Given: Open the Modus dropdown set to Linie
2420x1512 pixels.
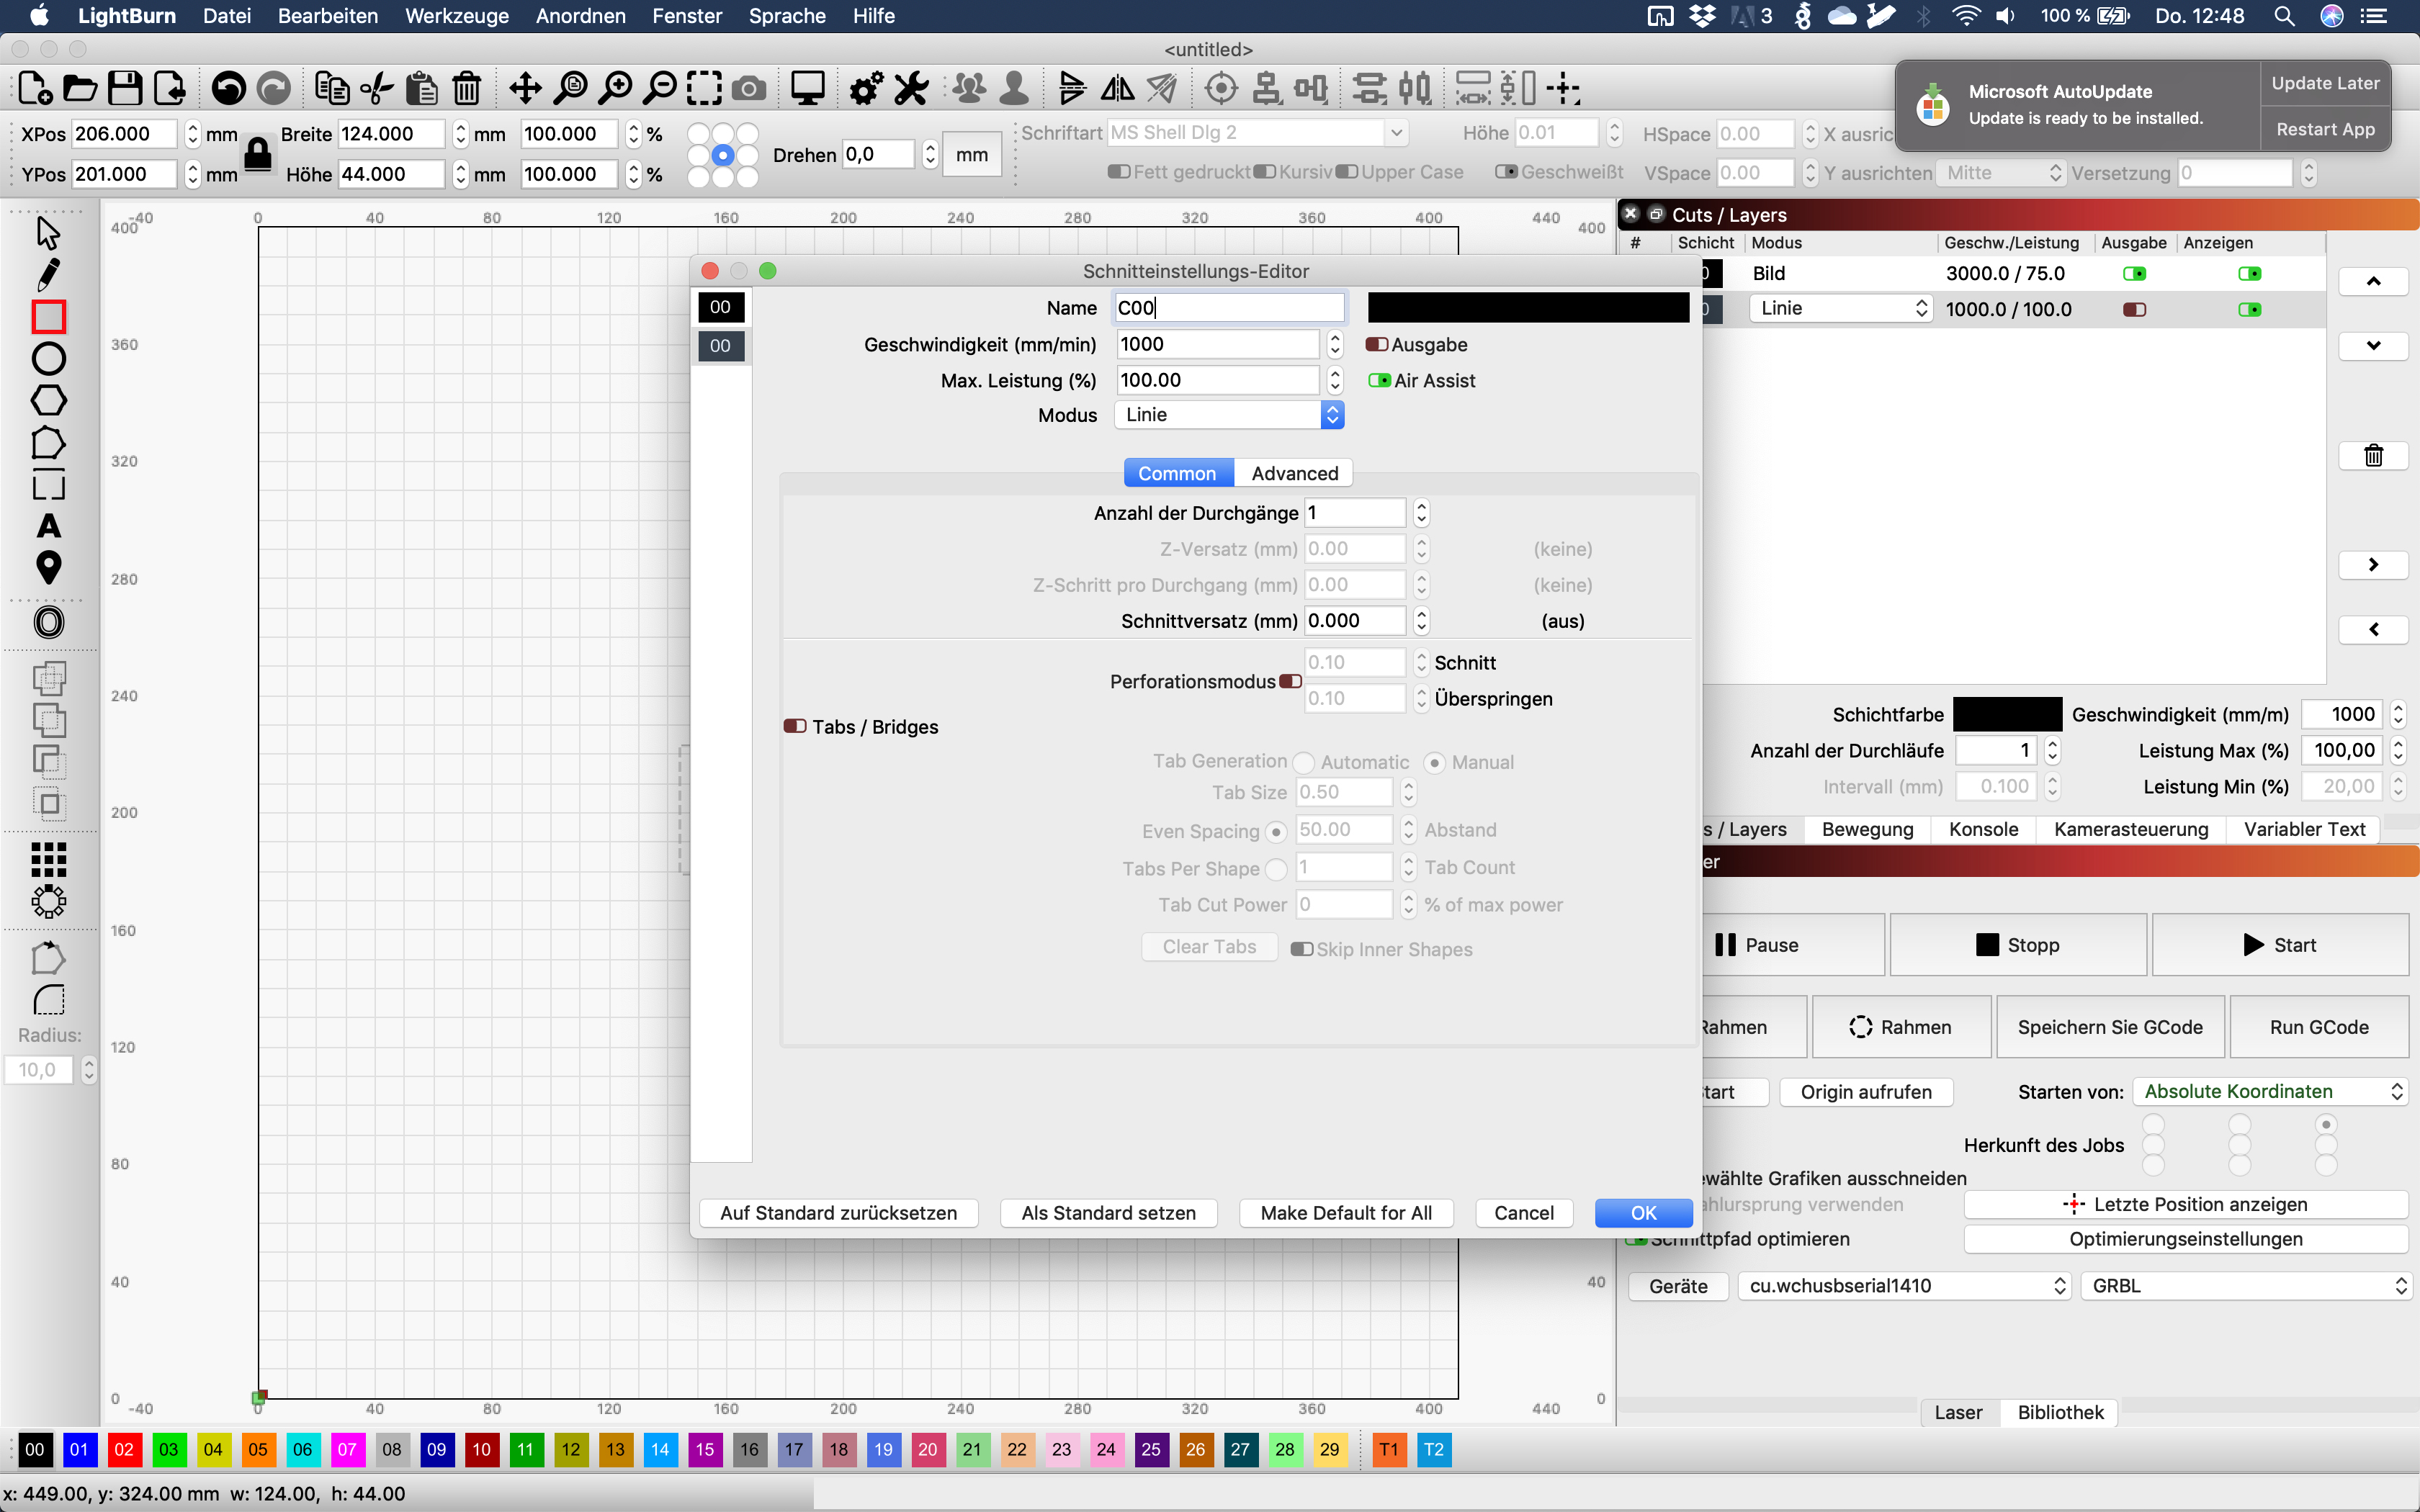Looking at the screenshot, I should [x=1229, y=415].
